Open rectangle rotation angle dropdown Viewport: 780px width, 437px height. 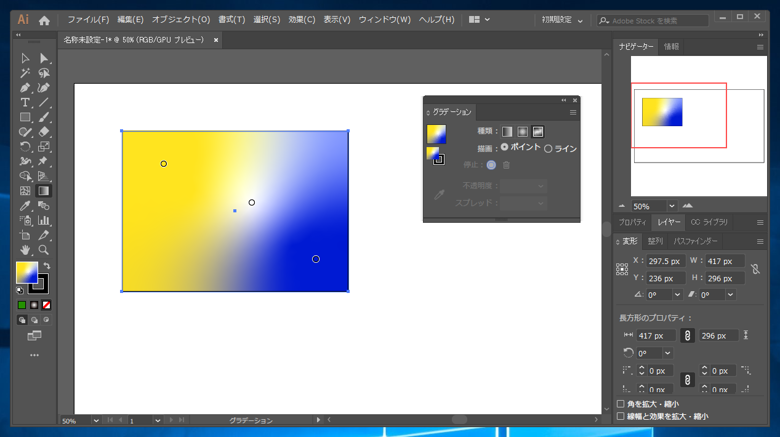pos(668,353)
